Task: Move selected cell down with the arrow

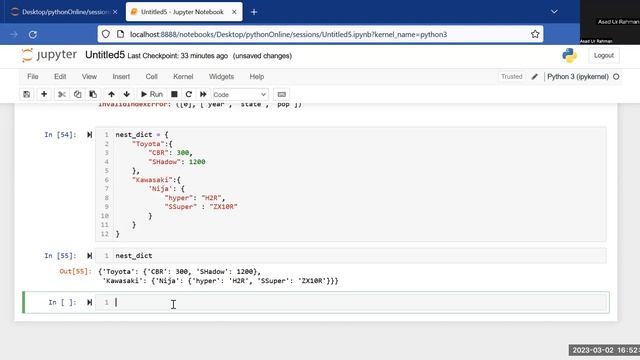Action: [x=127, y=94]
